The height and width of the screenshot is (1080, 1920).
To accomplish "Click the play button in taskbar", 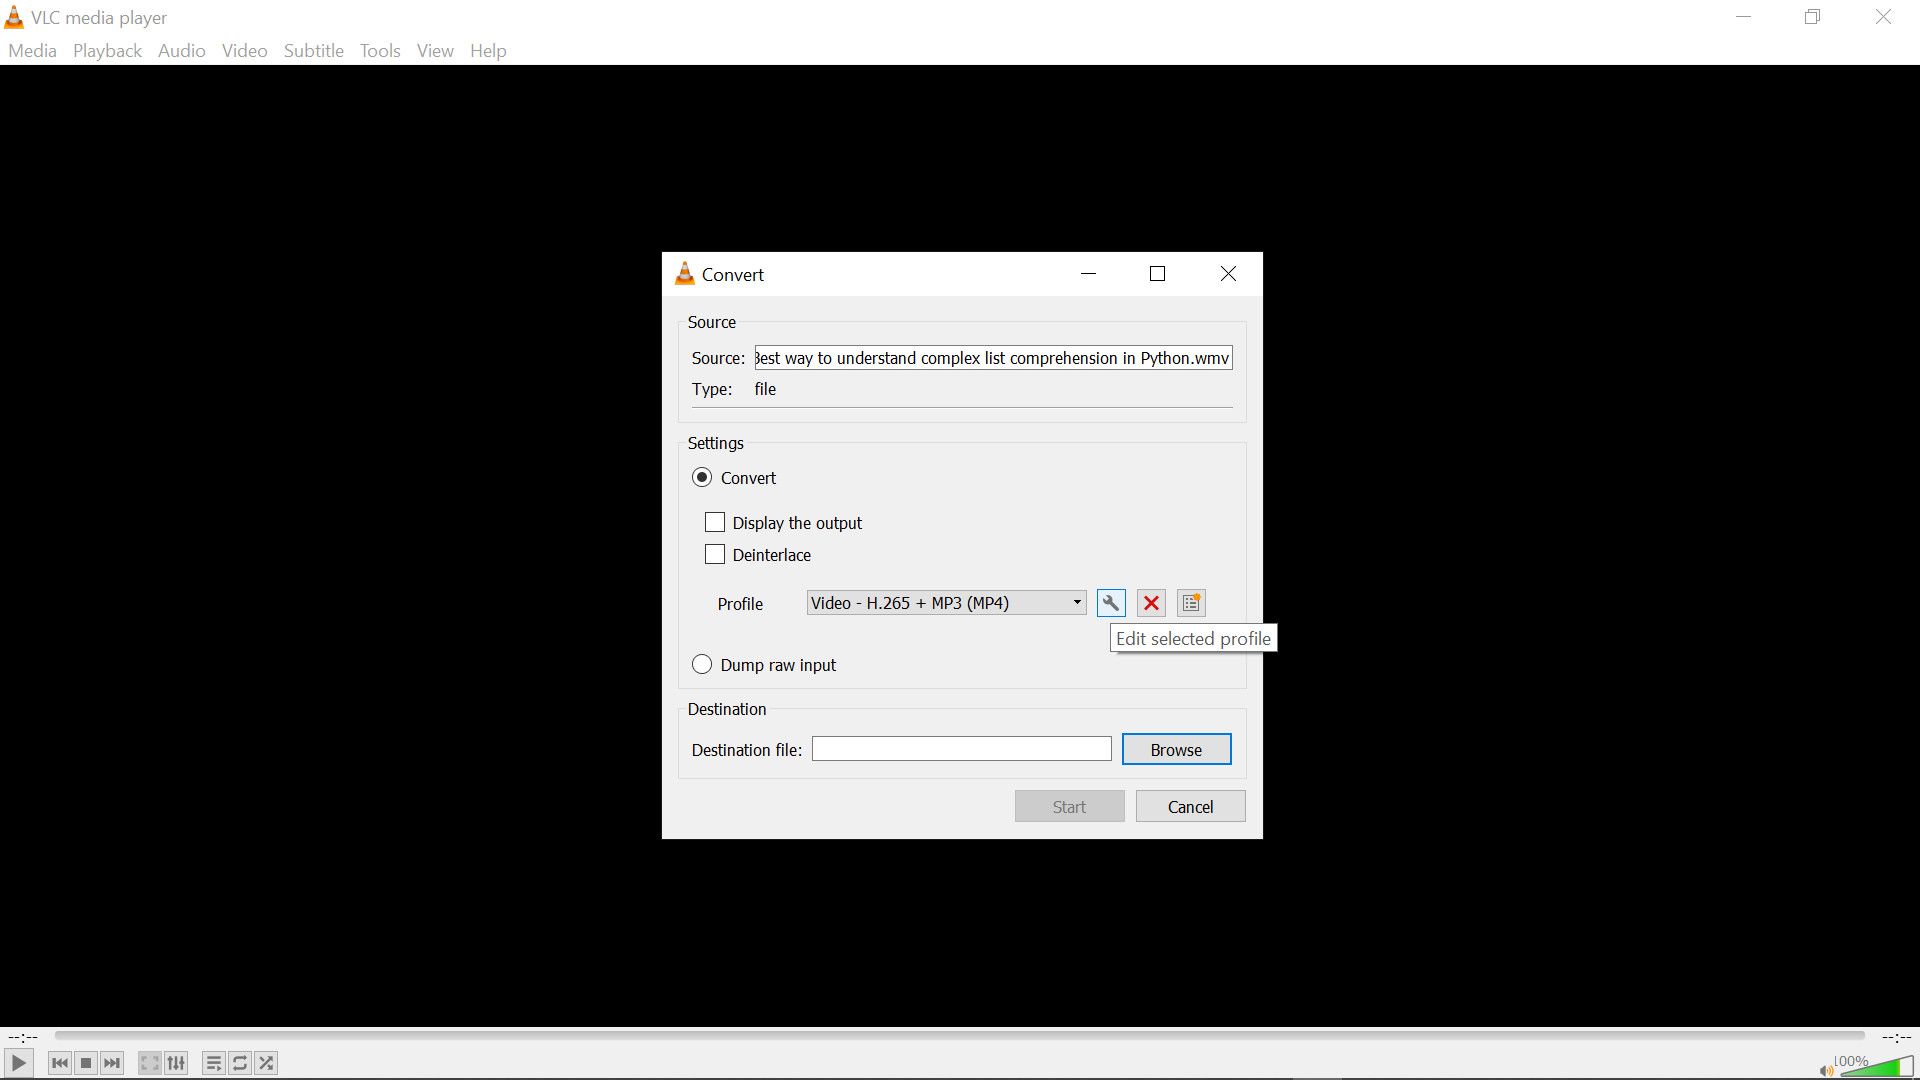I will point(18,1063).
